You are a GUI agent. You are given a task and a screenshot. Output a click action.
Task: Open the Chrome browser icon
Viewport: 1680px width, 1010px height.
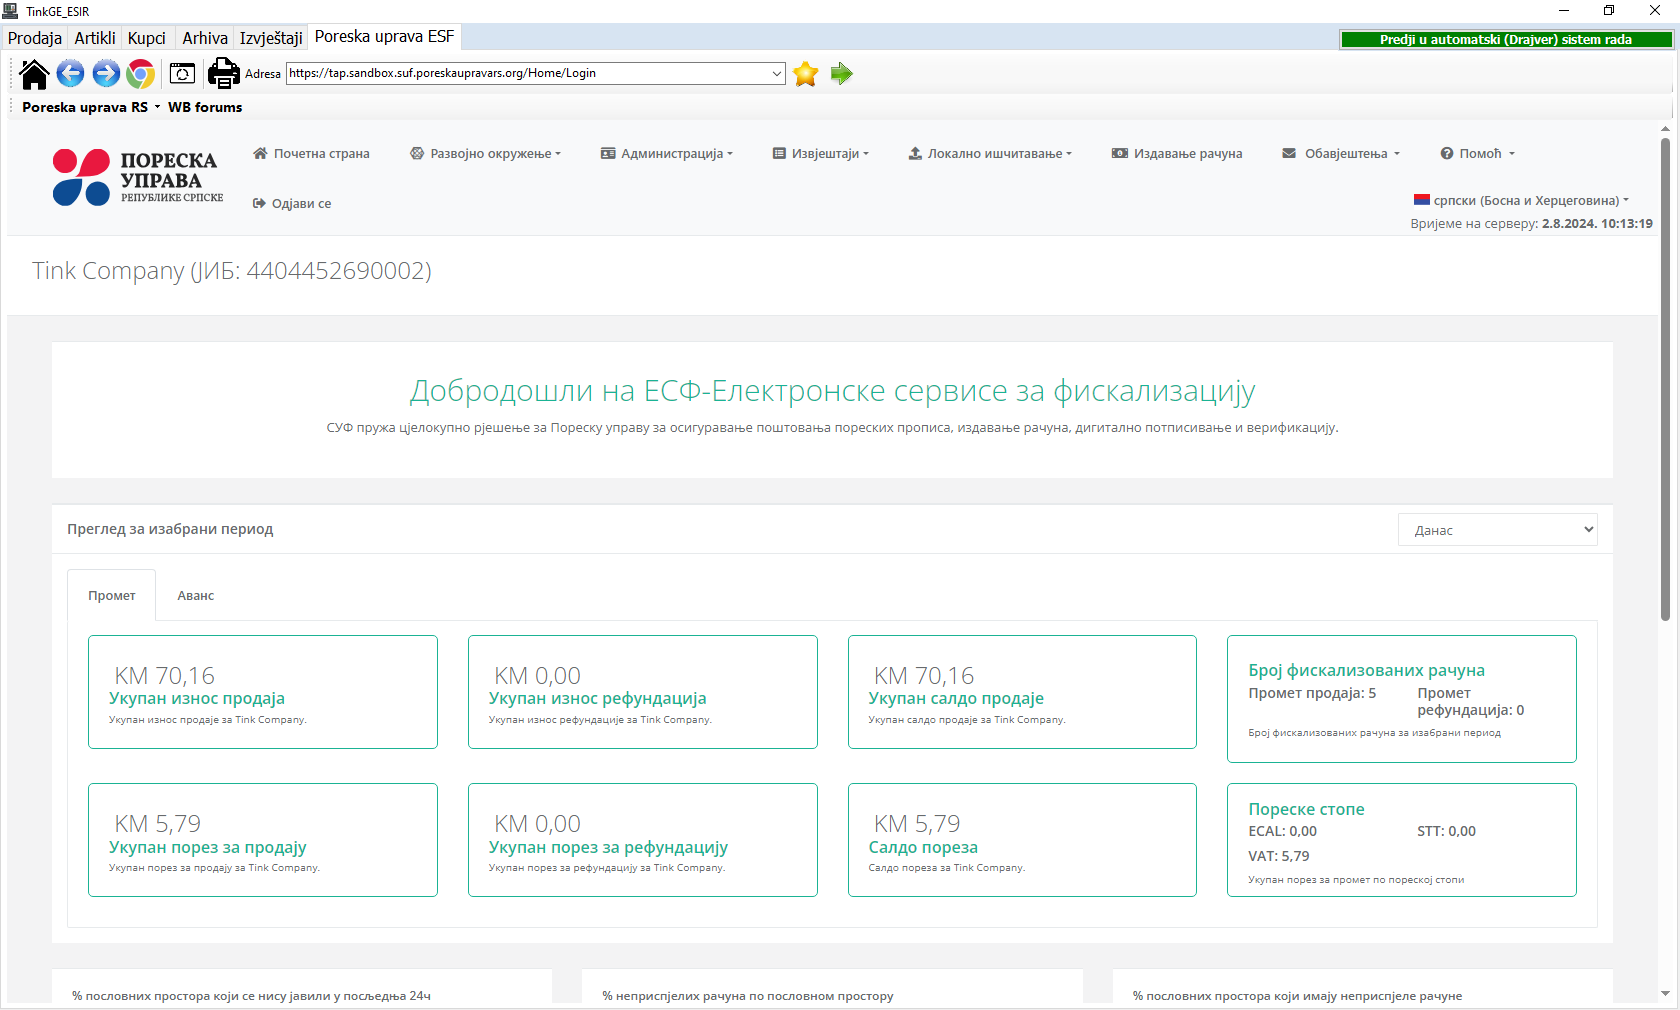click(141, 74)
